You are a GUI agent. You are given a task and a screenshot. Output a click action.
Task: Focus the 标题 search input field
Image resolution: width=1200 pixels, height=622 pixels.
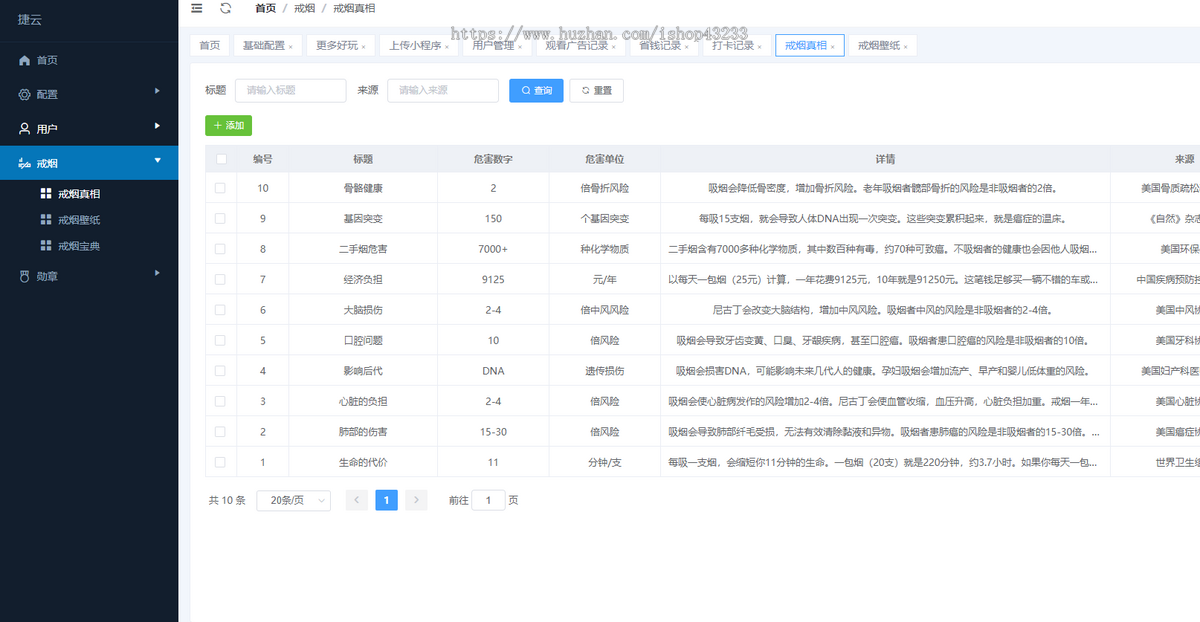coord(290,90)
